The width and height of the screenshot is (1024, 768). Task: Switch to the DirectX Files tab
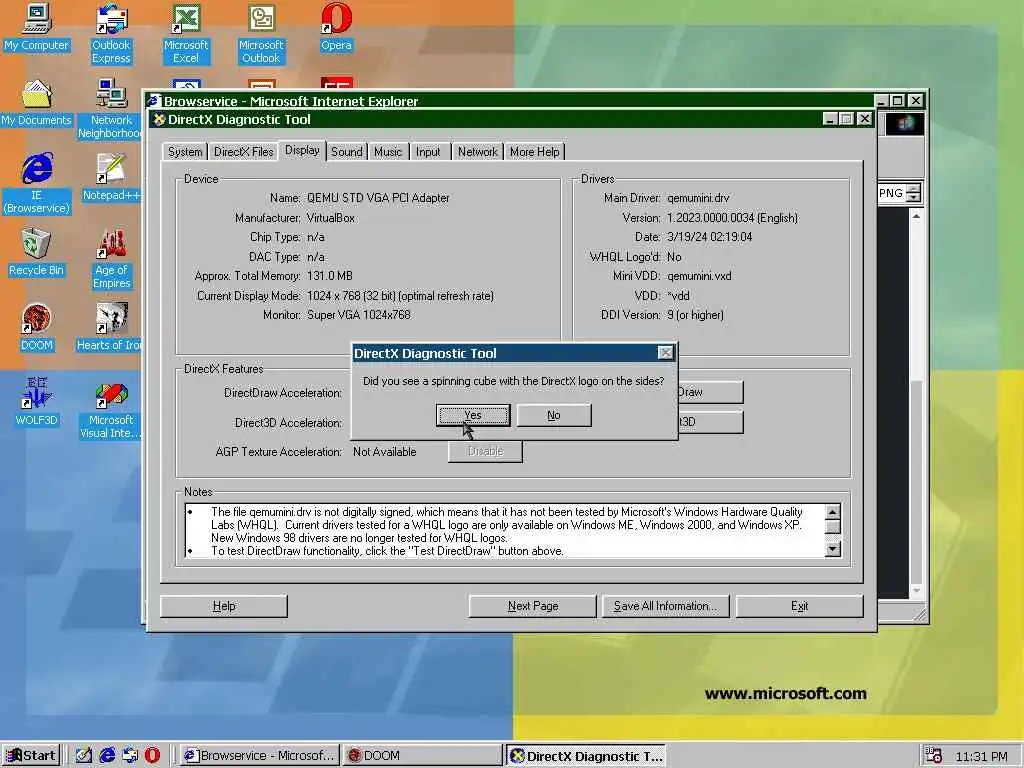click(244, 152)
